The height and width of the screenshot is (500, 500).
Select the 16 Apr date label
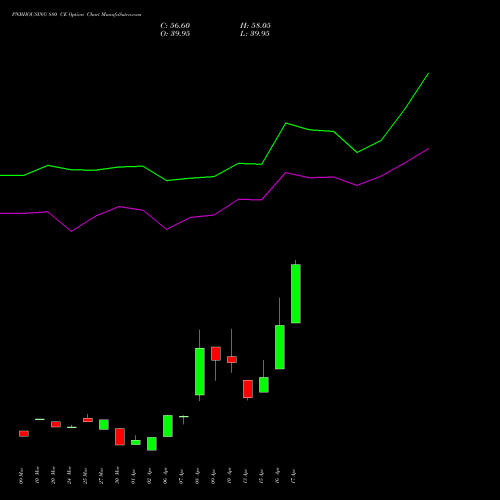coord(277,476)
